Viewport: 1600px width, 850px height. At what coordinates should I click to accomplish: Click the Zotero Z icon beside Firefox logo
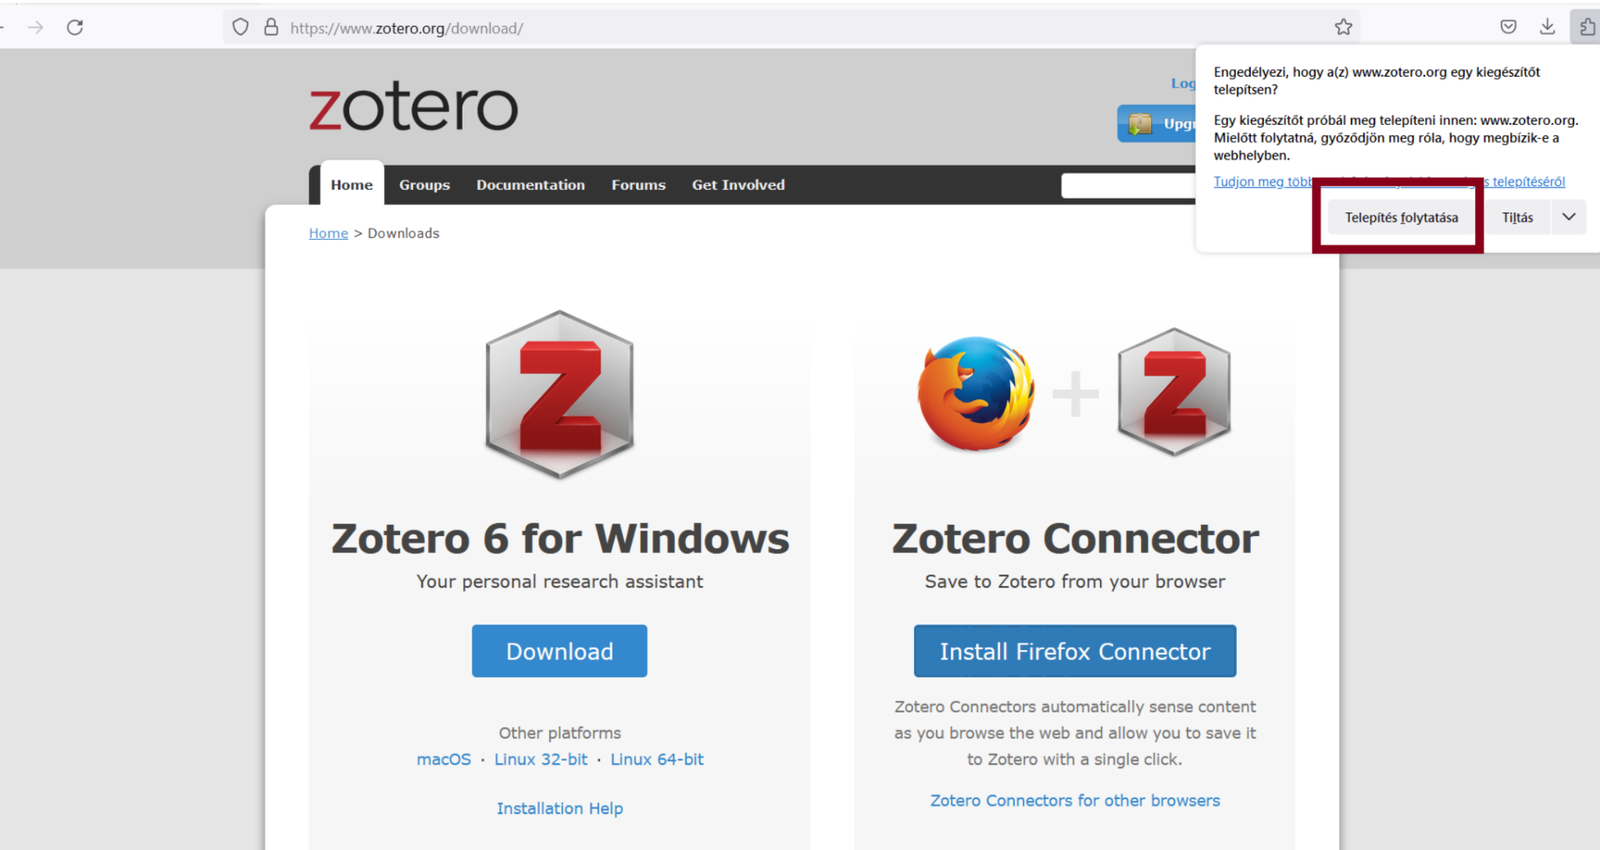pos(1174,392)
